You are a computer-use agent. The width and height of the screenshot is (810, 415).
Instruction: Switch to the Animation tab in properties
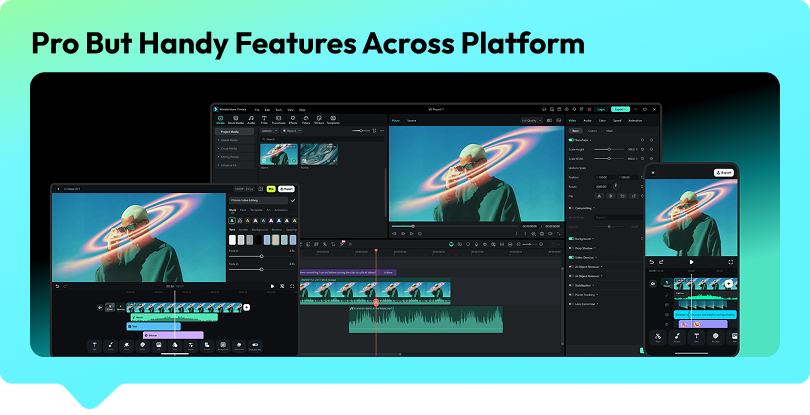coord(635,120)
